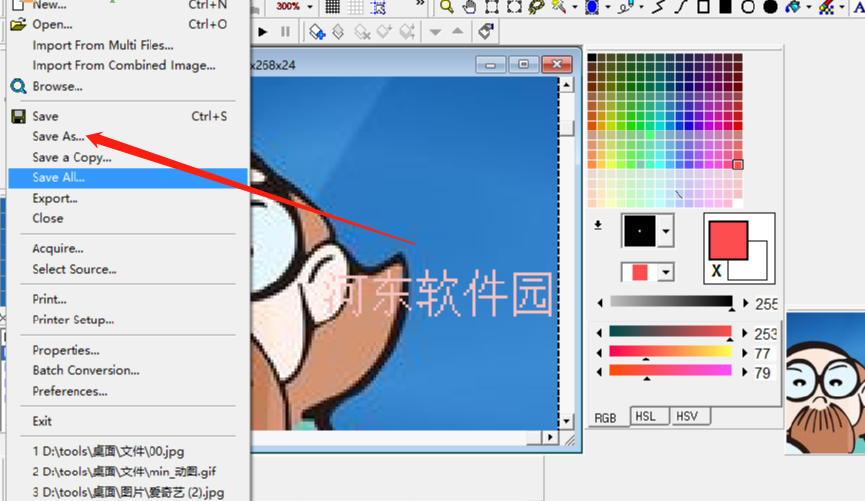Toggle the light grid display
Image resolution: width=865 pixels, height=501 pixels.
point(355,7)
